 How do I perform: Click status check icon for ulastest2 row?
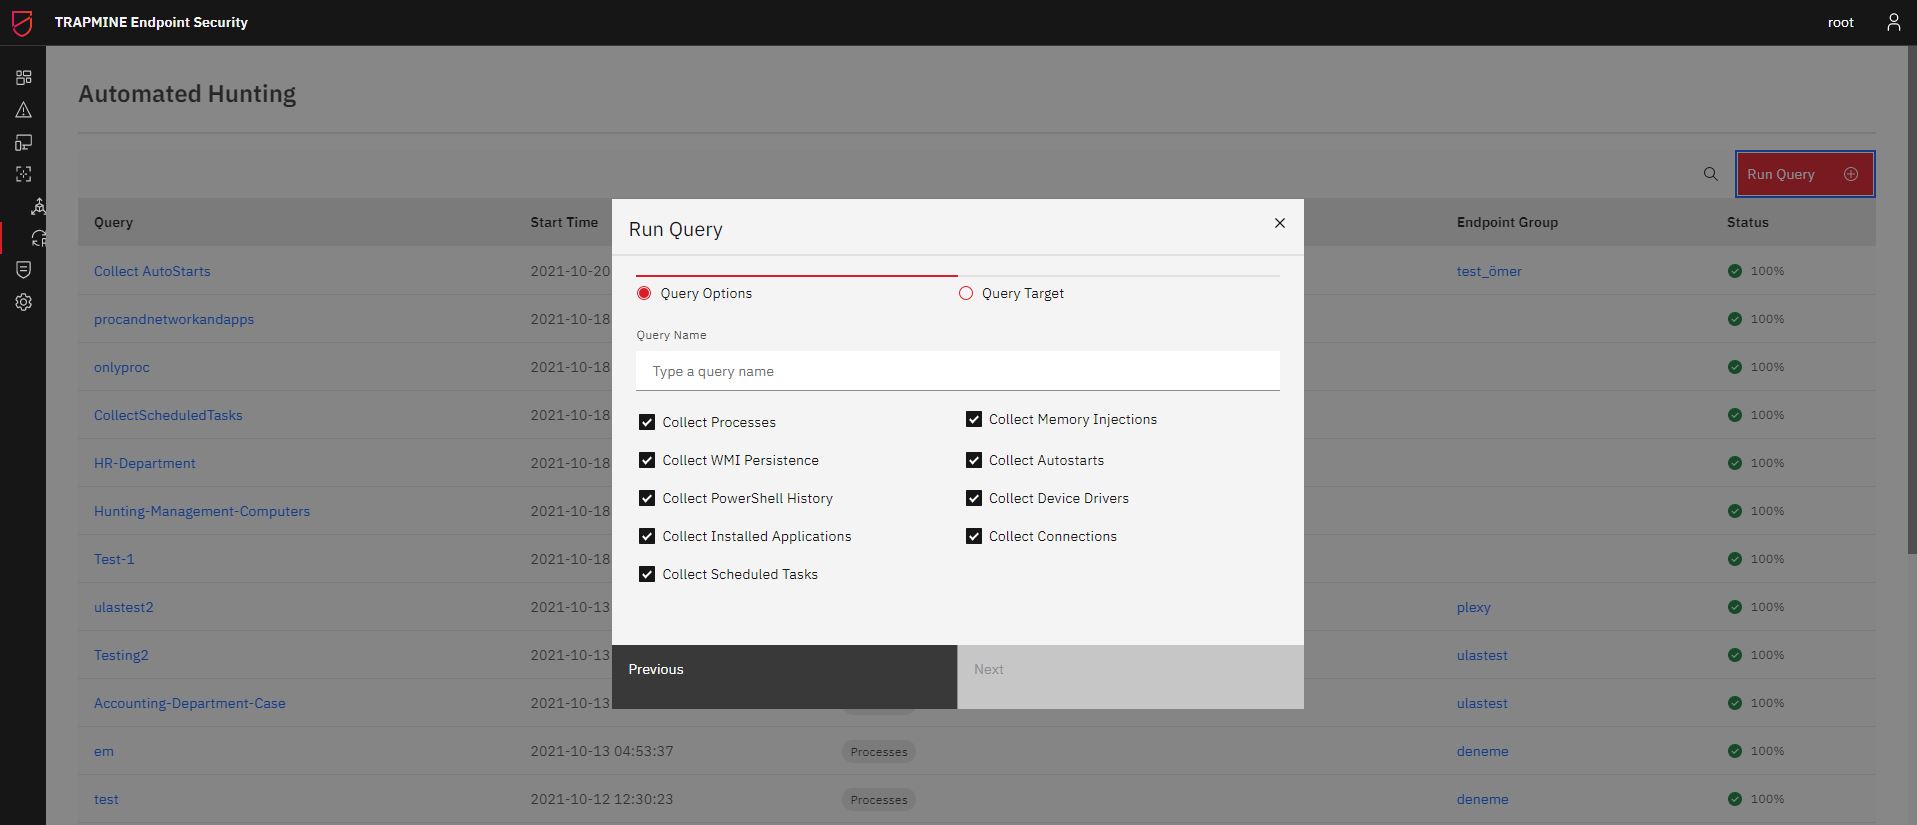(x=1734, y=607)
